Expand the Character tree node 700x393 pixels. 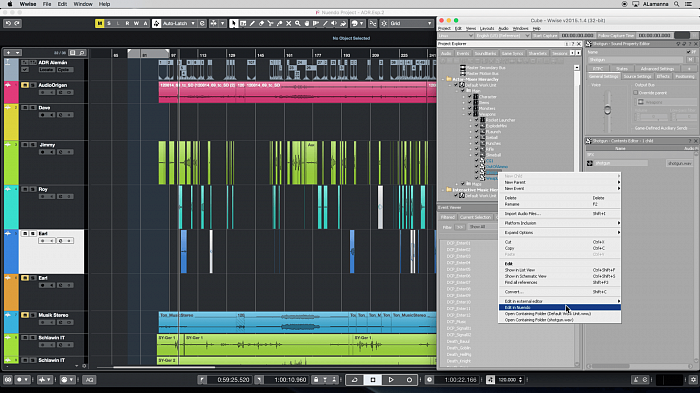pos(464,96)
